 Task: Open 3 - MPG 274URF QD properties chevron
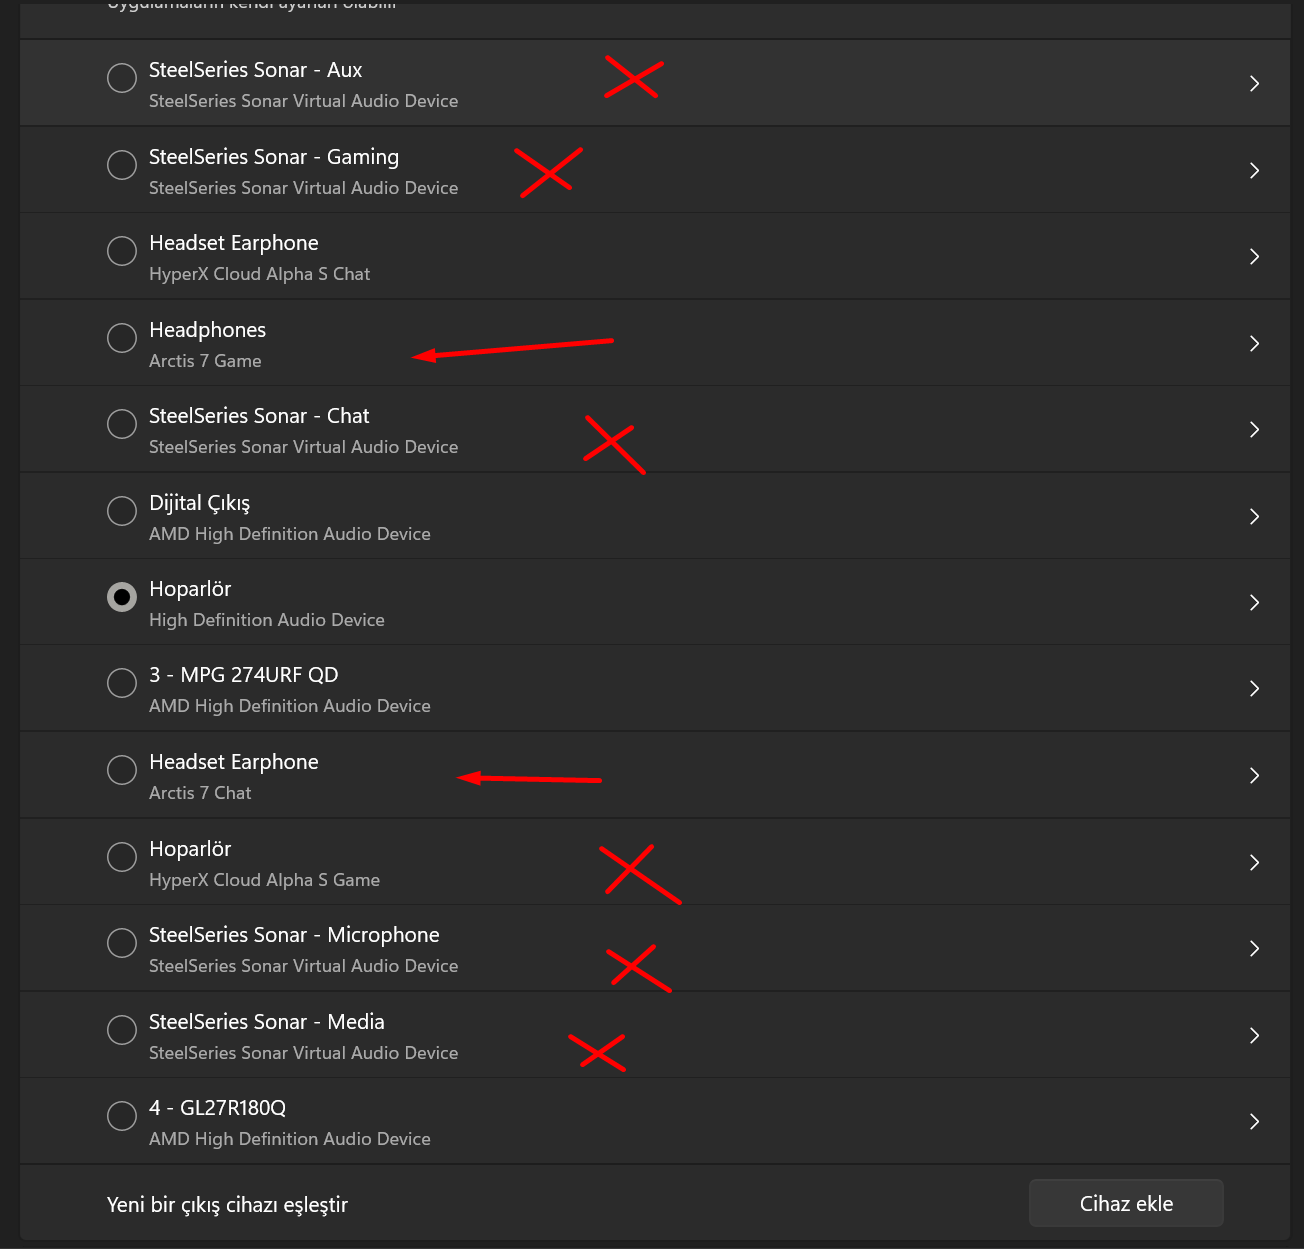click(1254, 689)
